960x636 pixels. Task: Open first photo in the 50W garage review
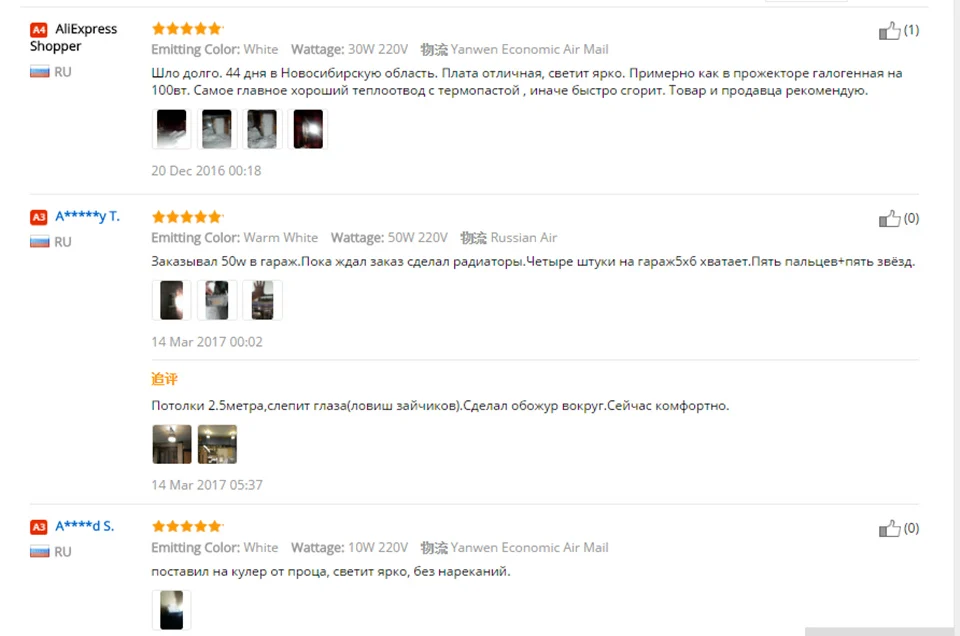171,300
